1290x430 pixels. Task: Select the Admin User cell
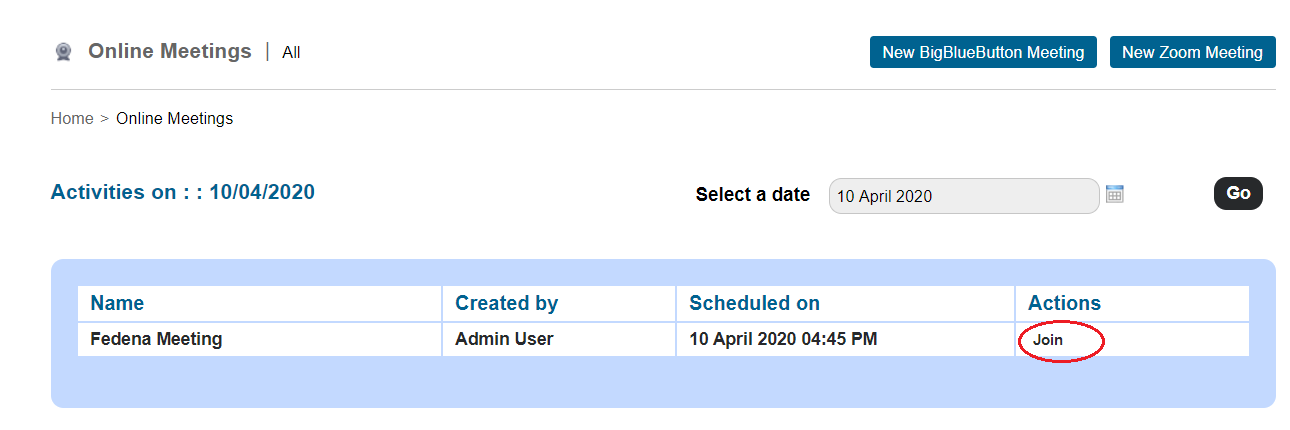[x=559, y=339]
